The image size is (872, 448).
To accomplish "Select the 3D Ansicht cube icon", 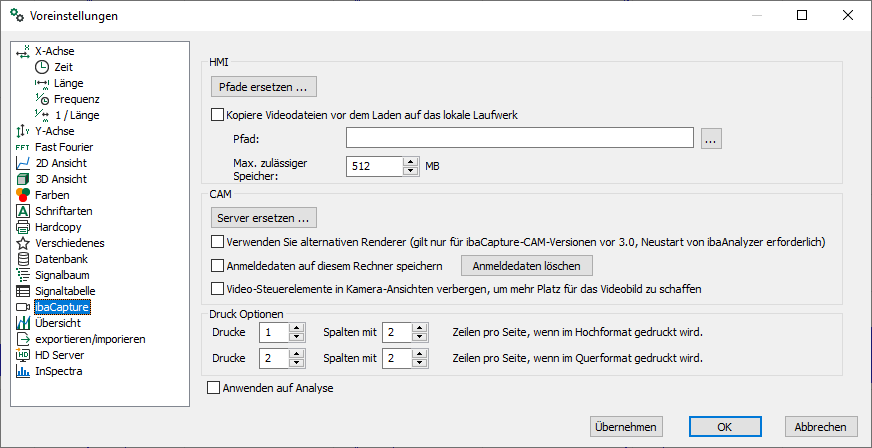I will pos(24,179).
